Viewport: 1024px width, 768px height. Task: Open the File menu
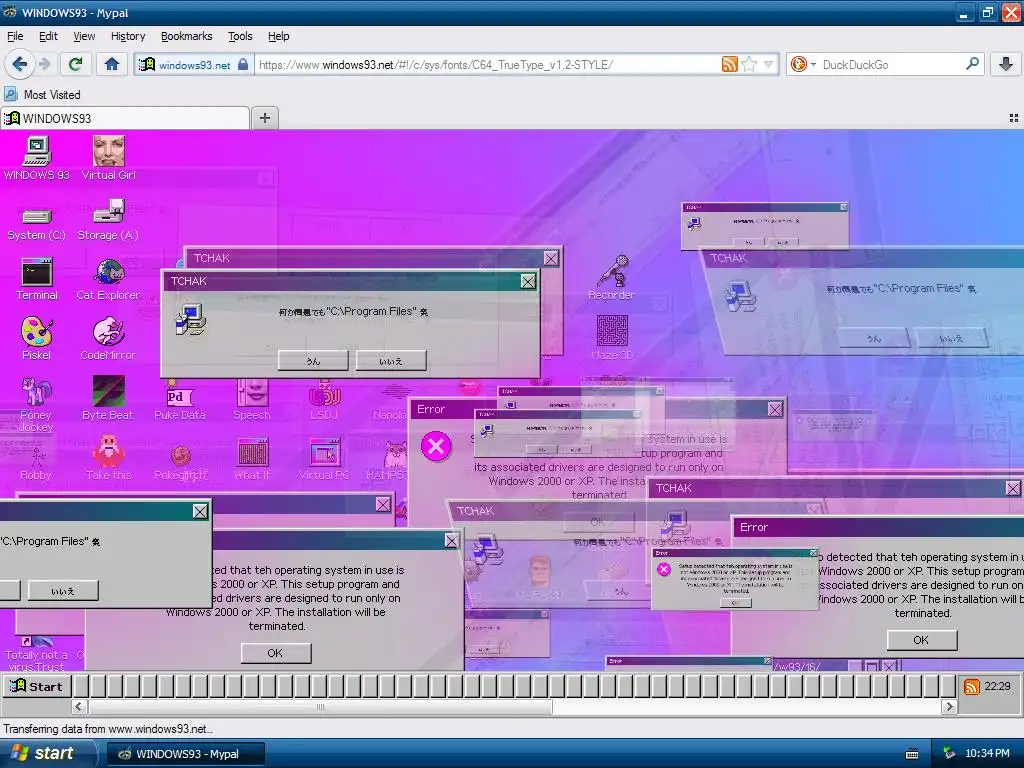tap(15, 36)
